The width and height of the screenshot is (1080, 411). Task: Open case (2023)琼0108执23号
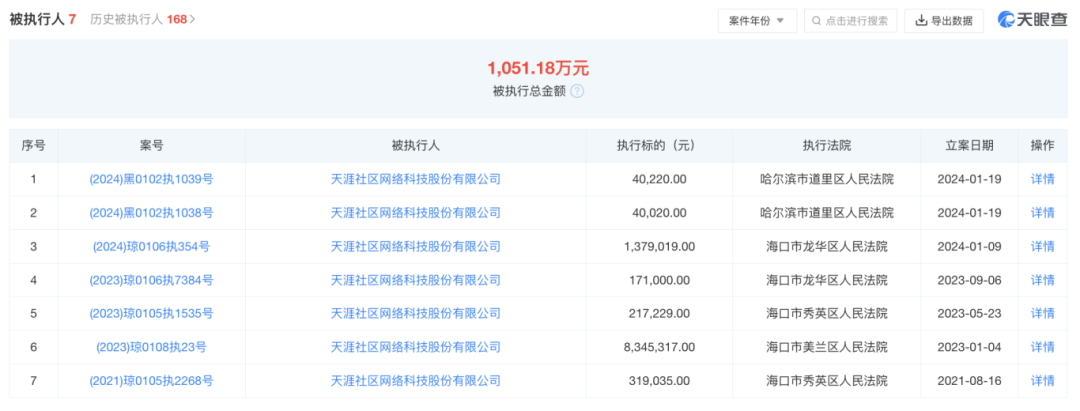pyautogui.click(x=152, y=347)
